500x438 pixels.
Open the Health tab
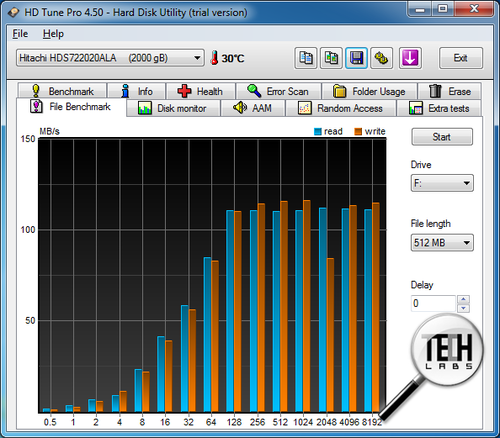tap(201, 91)
